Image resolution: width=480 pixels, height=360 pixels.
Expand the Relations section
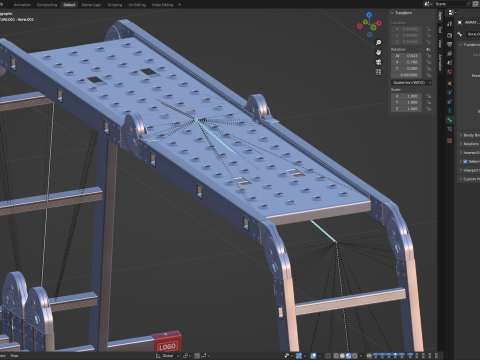coord(469,144)
